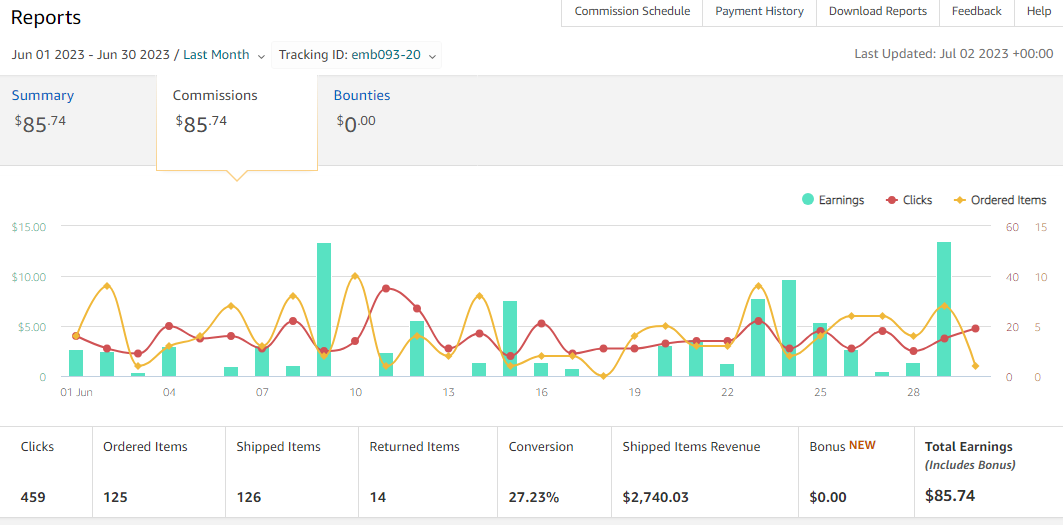Click the tallest earnings bar near June 9
Screen dimensions: 1063x525
click(x=324, y=310)
